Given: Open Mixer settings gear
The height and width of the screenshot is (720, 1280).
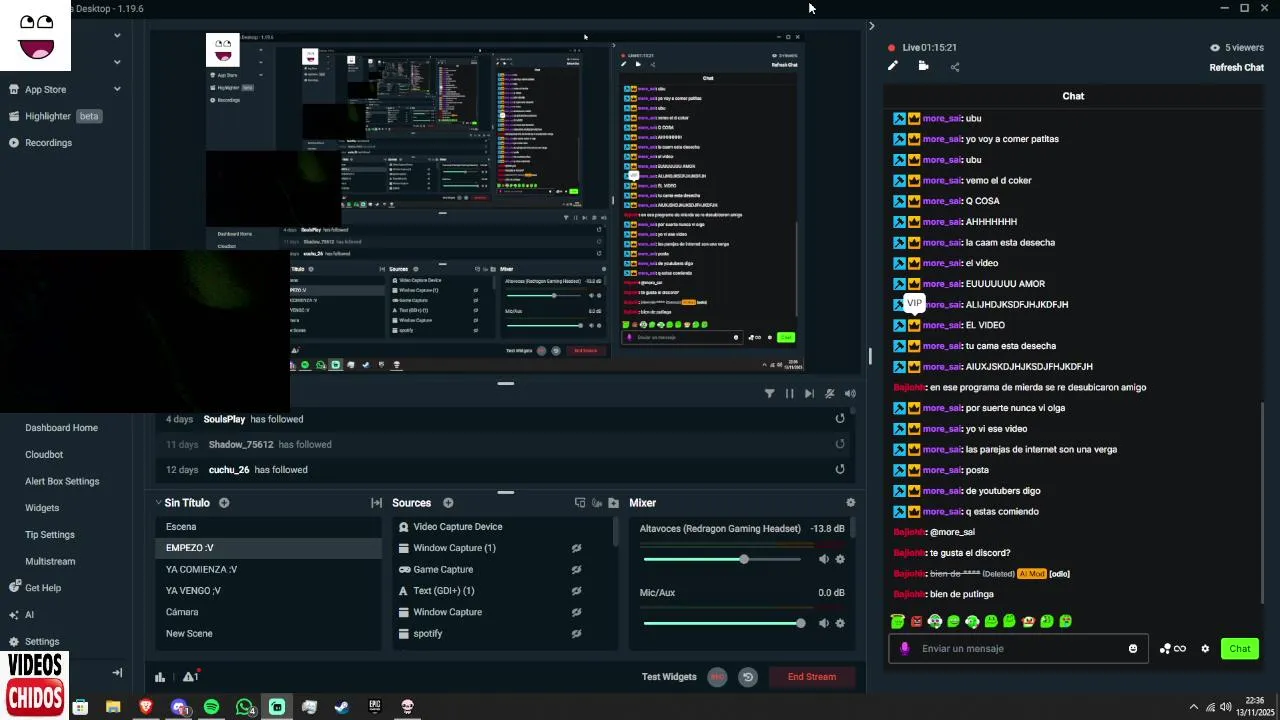Looking at the screenshot, I should (x=850, y=503).
